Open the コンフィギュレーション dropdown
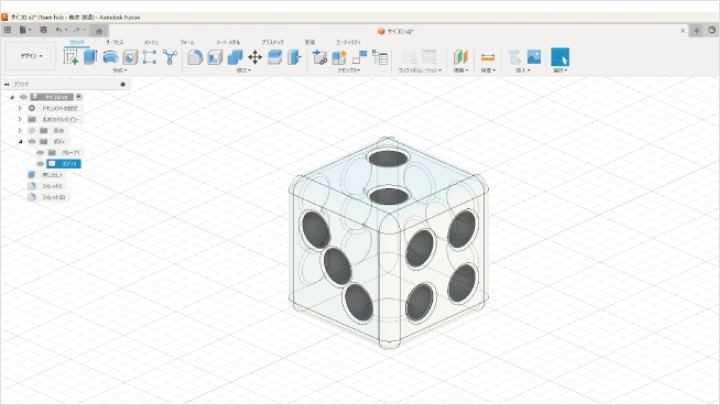This screenshot has height=405, width=720. tap(420, 70)
